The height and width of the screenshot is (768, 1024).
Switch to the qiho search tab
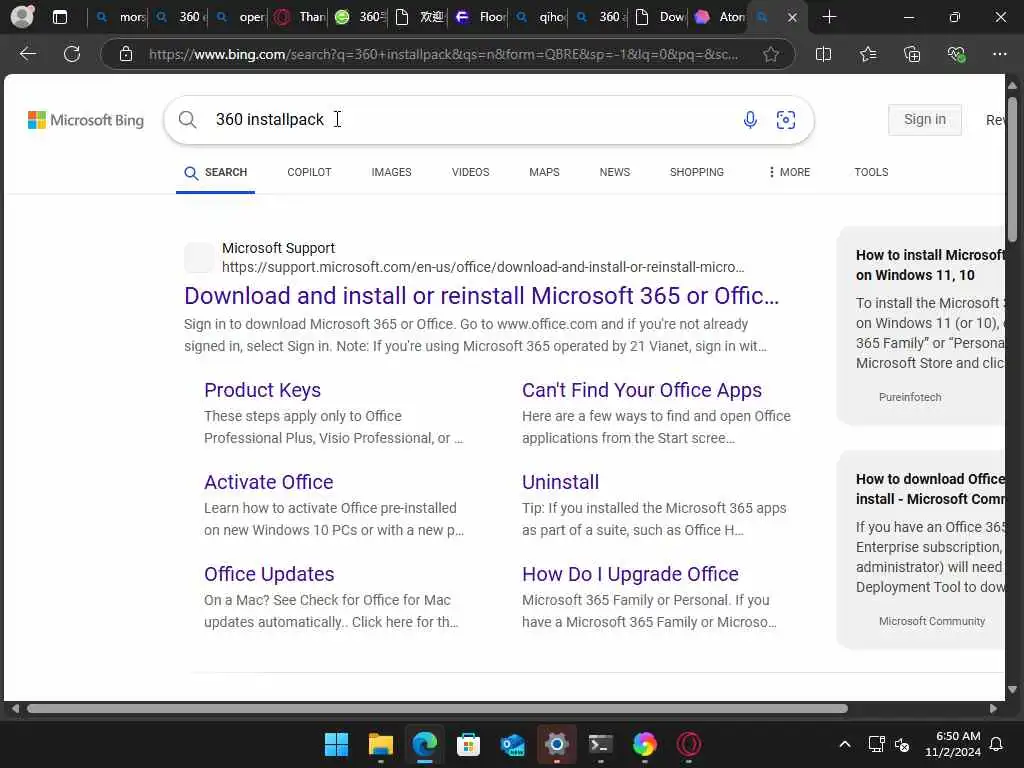(541, 17)
